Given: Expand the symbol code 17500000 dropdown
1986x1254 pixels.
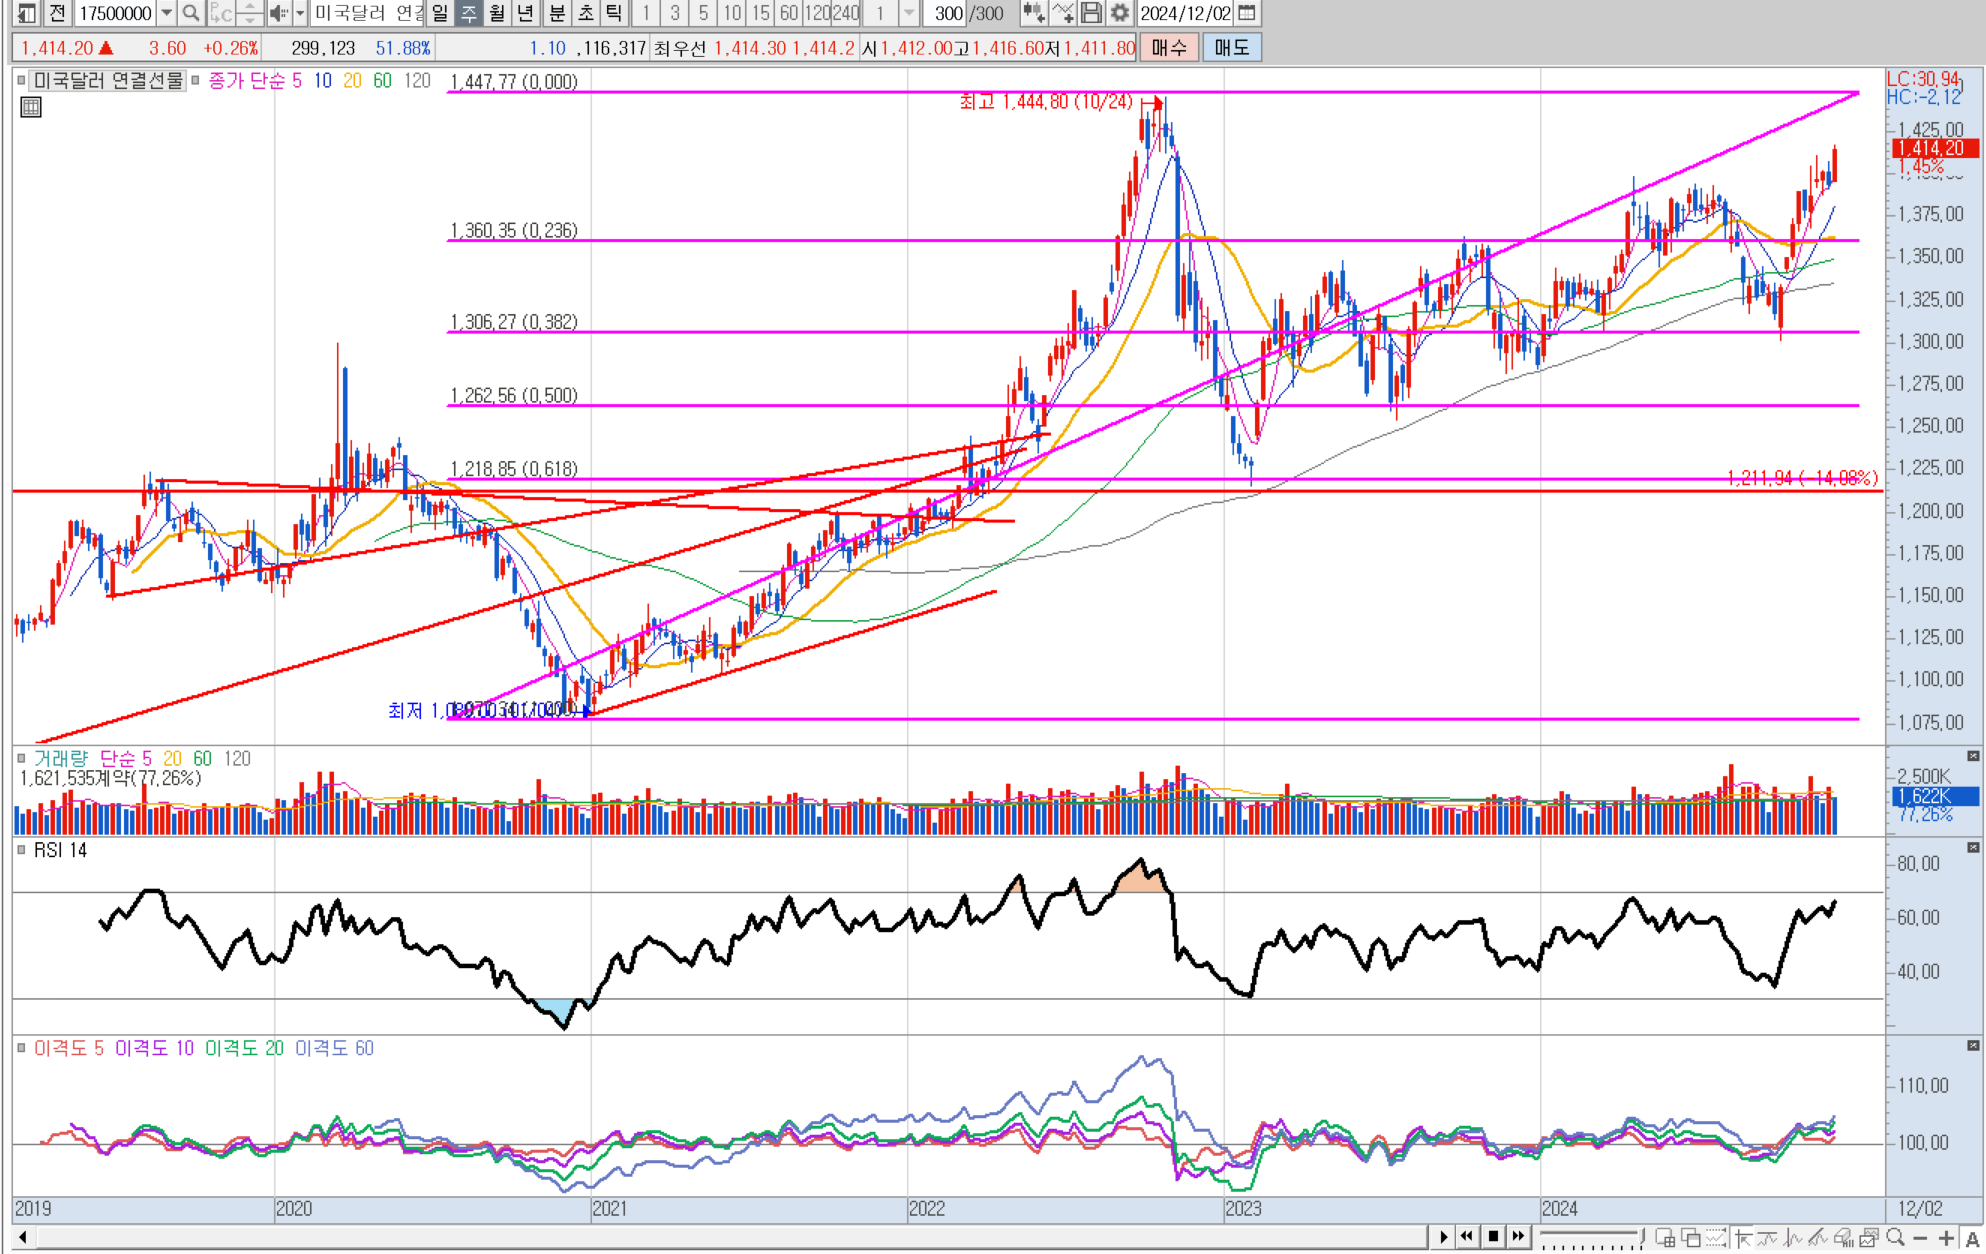Looking at the screenshot, I should [166, 13].
